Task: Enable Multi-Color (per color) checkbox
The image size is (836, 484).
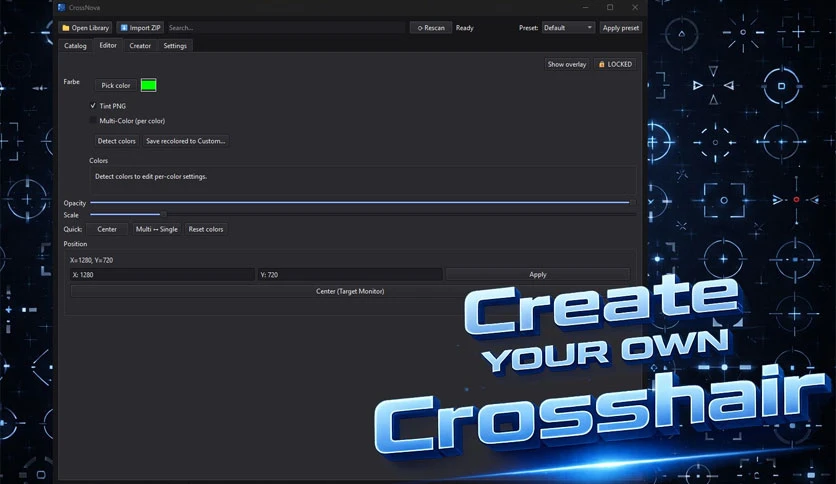Action: pos(93,120)
